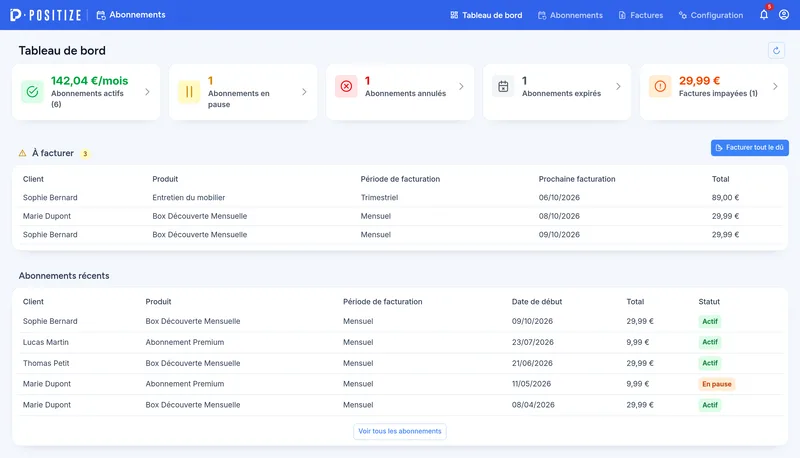Click the Actif badge in Lucas Martin's row
The height and width of the screenshot is (458, 800).
(710, 342)
